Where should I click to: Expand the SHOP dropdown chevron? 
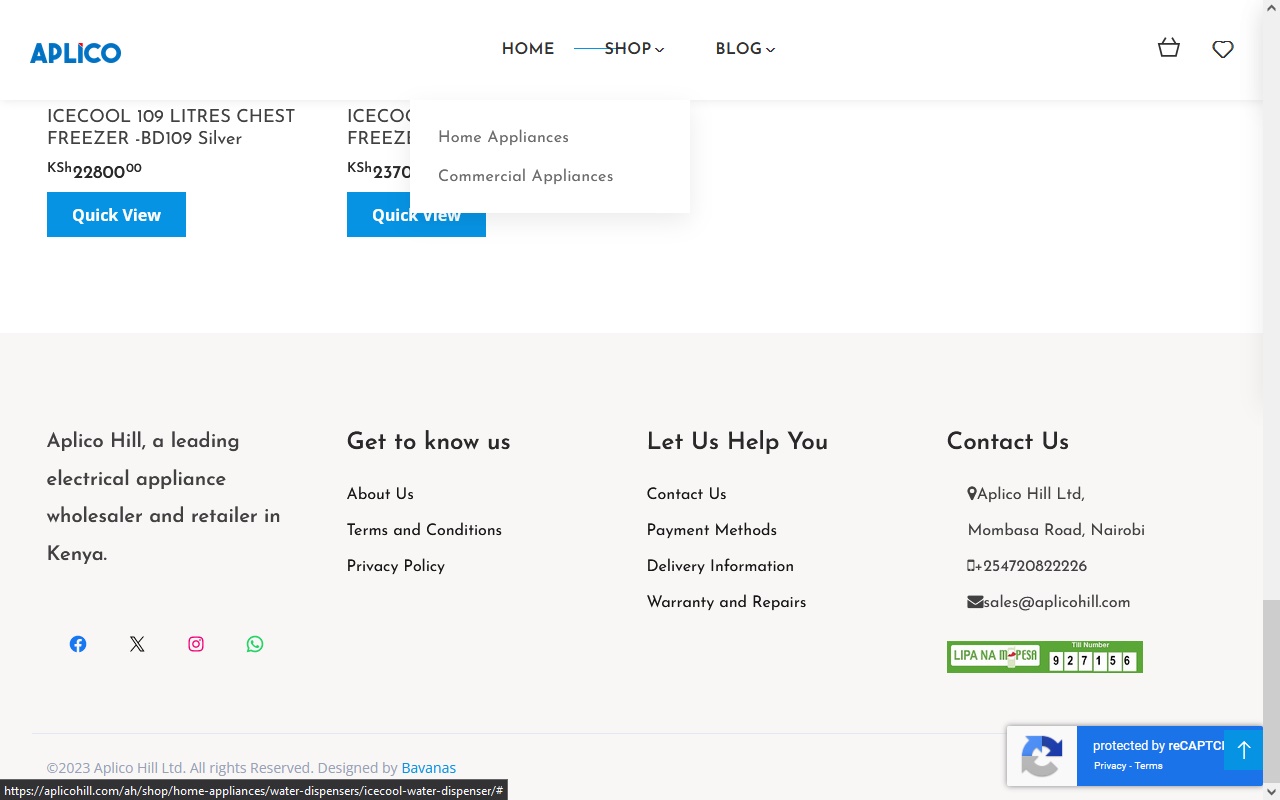(660, 50)
